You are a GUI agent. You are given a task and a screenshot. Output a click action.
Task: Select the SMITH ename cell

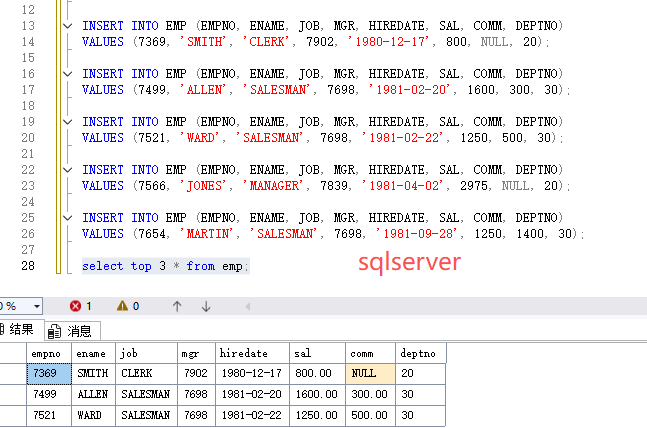click(93, 374)
